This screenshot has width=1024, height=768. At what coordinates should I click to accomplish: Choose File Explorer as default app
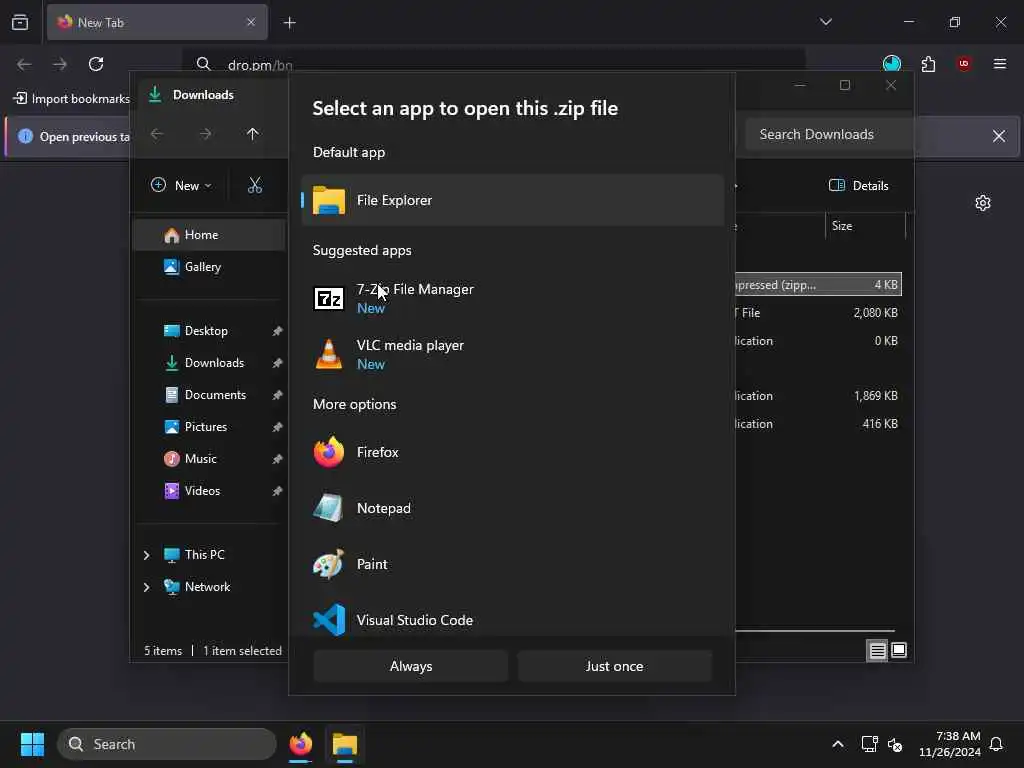coord(512,200)
